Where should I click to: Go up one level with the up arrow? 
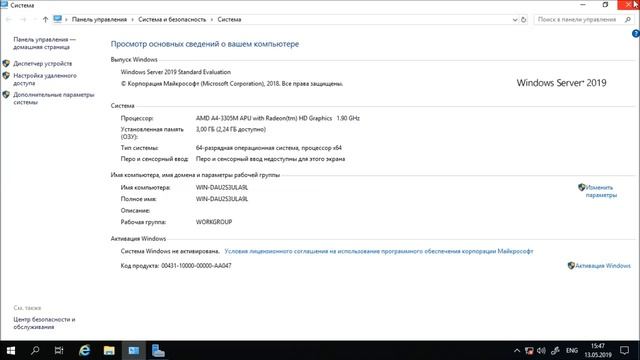45,20
